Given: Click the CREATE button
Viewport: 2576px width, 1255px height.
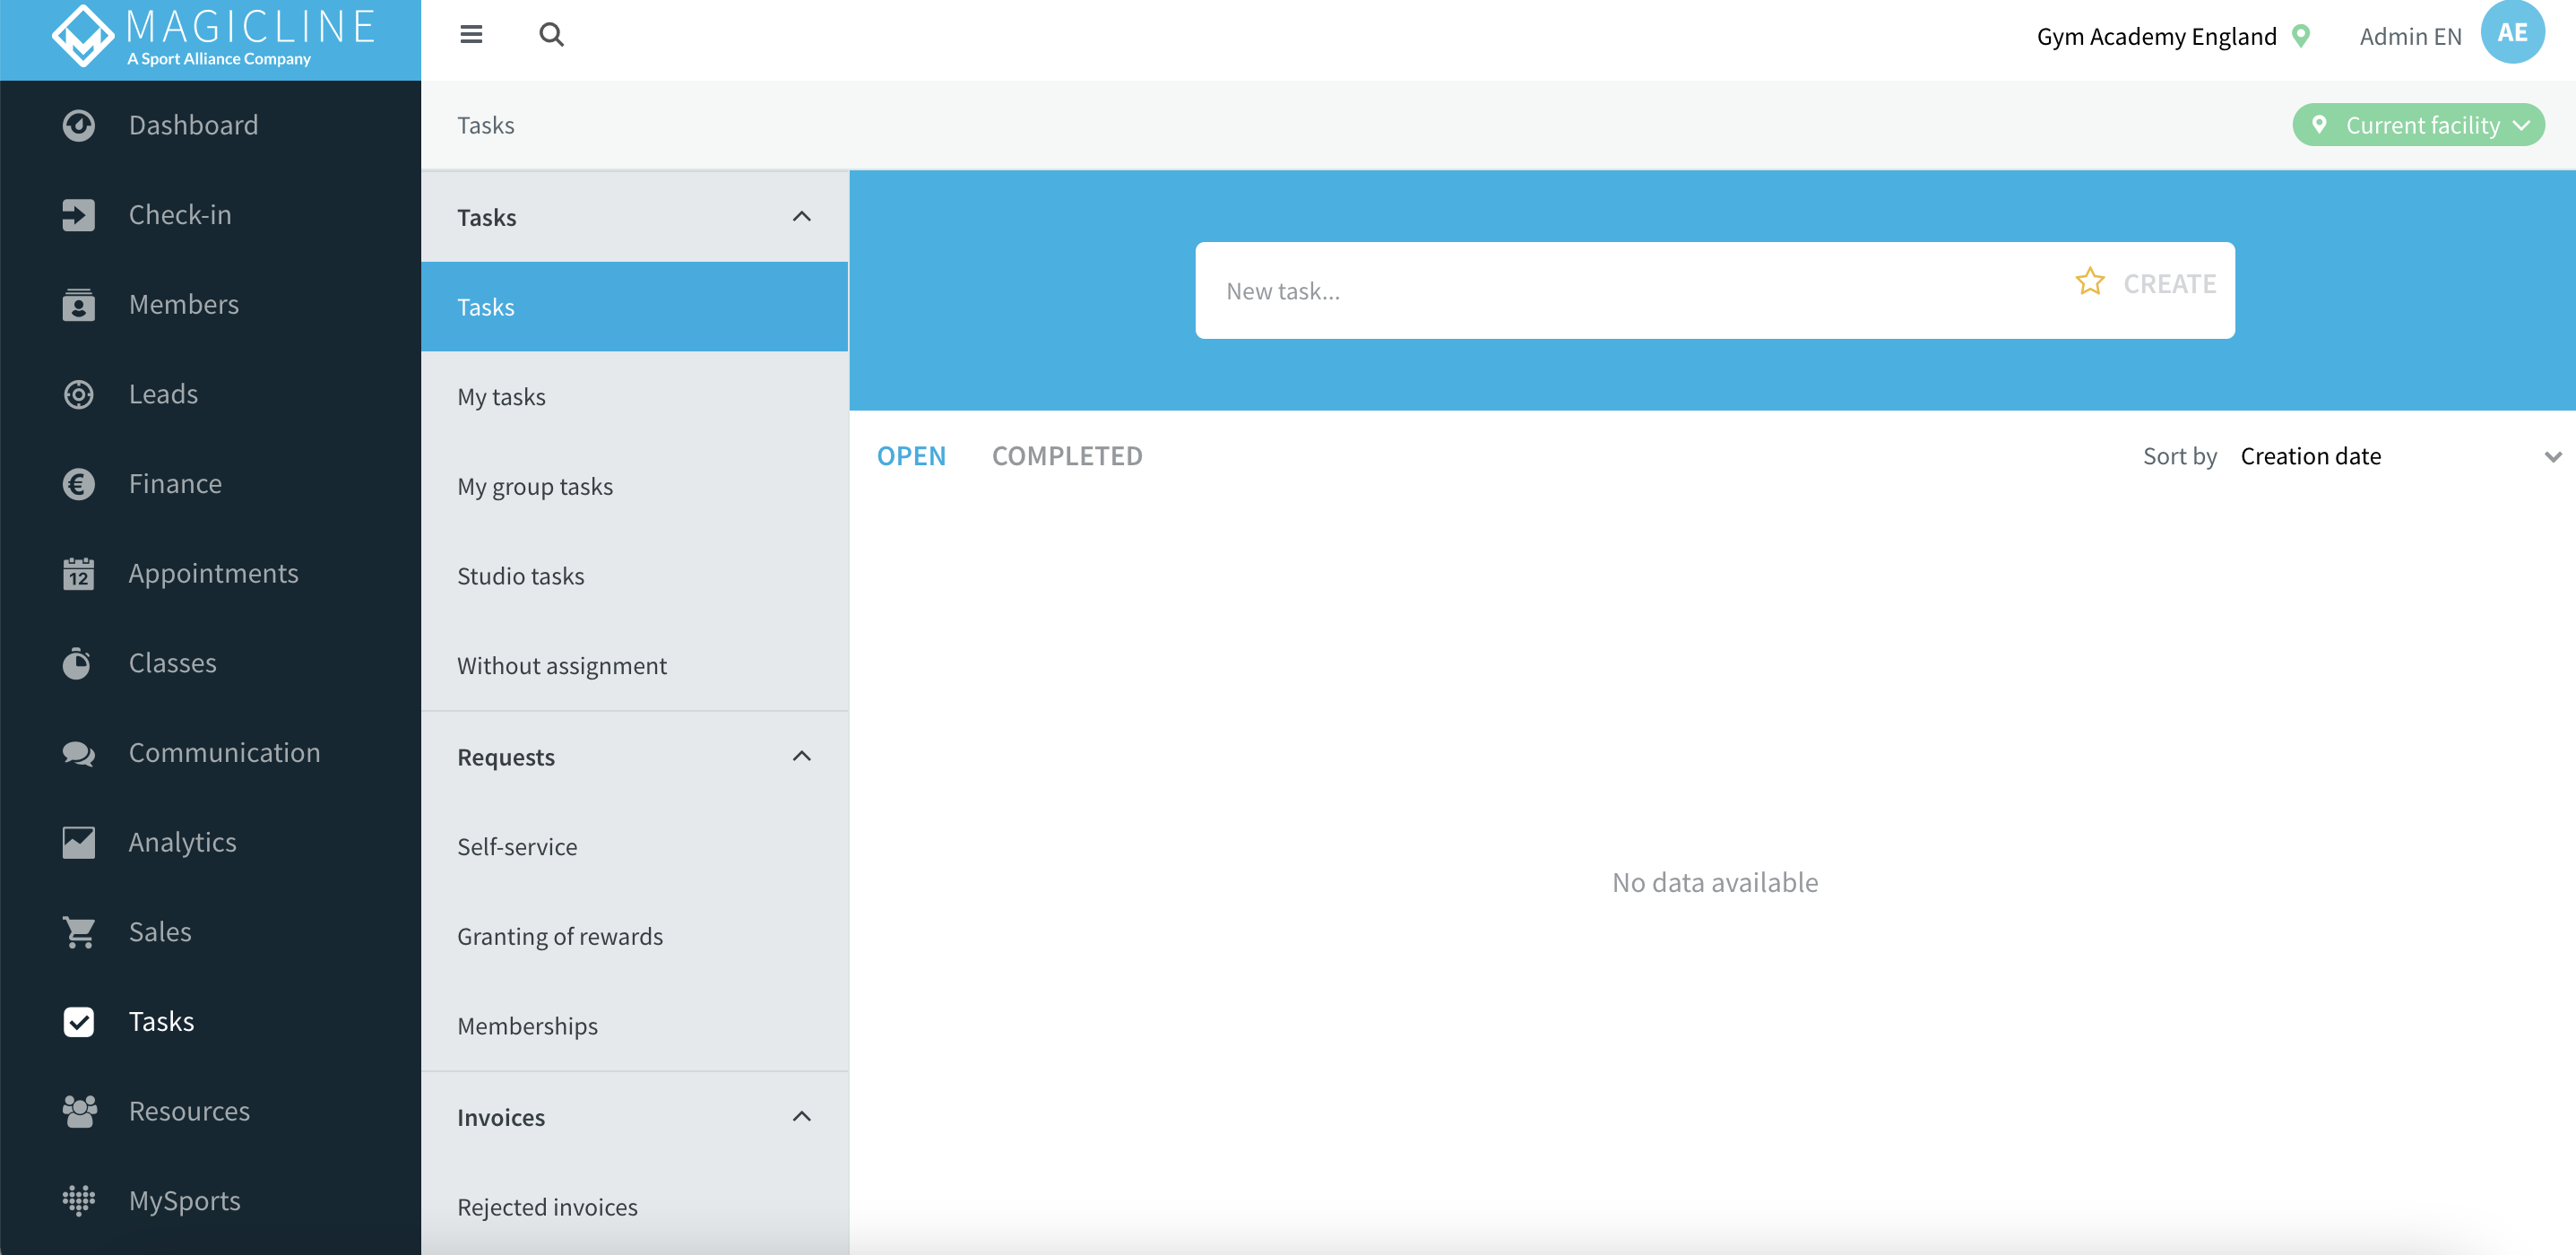Looking at the screenshot, I should (x=2169, y=284).
